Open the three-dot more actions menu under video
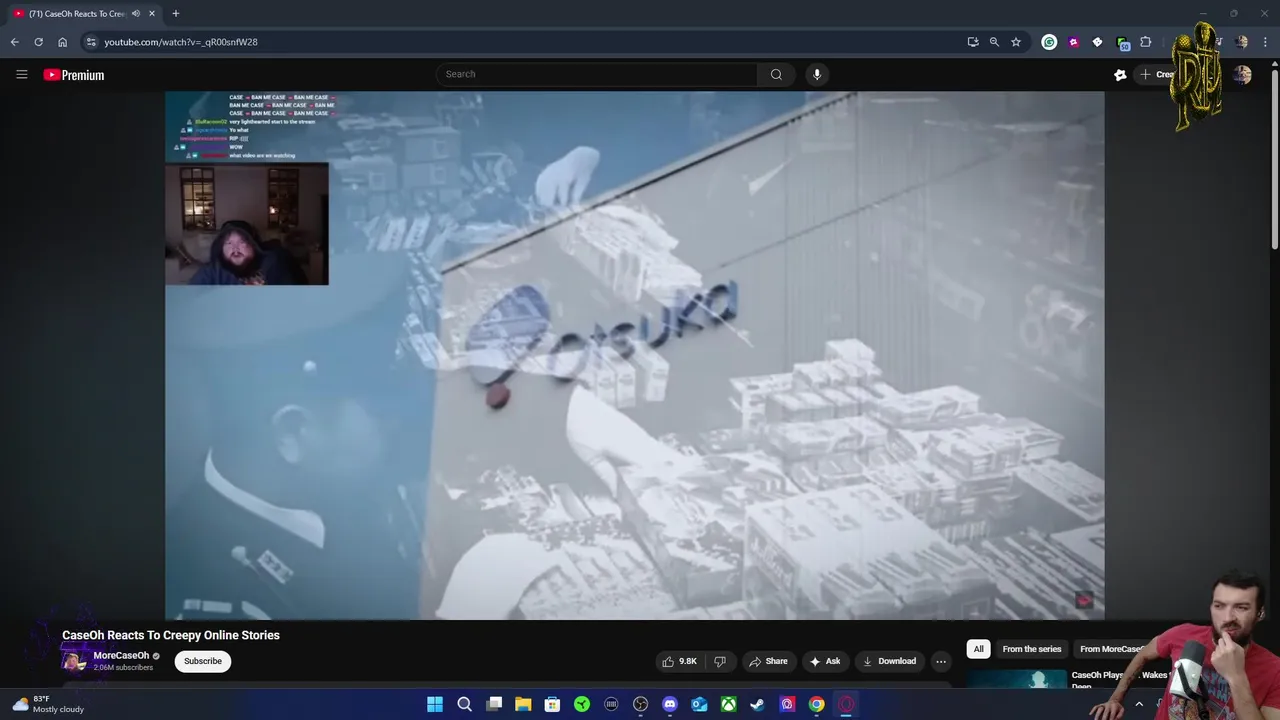 pos(940,661)
